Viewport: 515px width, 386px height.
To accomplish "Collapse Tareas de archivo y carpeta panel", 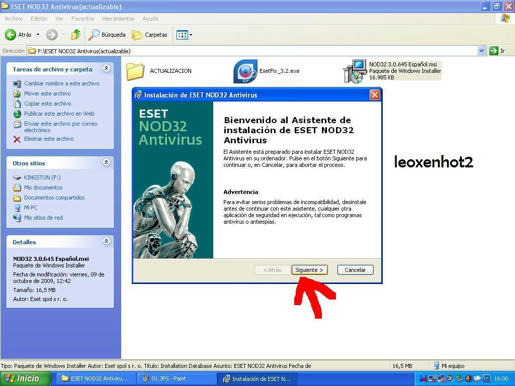I will click(106, 68).
